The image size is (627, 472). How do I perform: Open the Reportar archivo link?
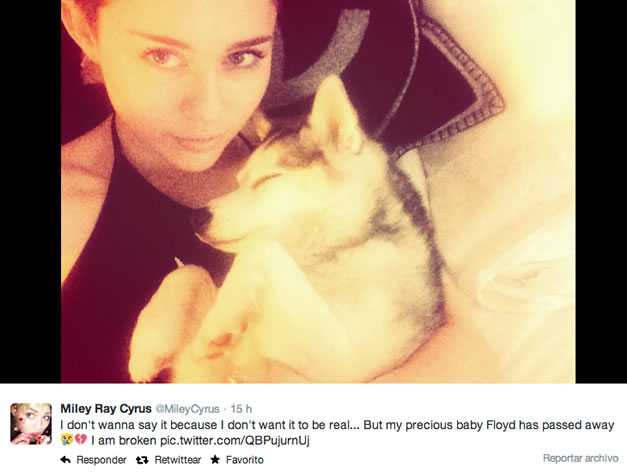[x=580, y=458]
